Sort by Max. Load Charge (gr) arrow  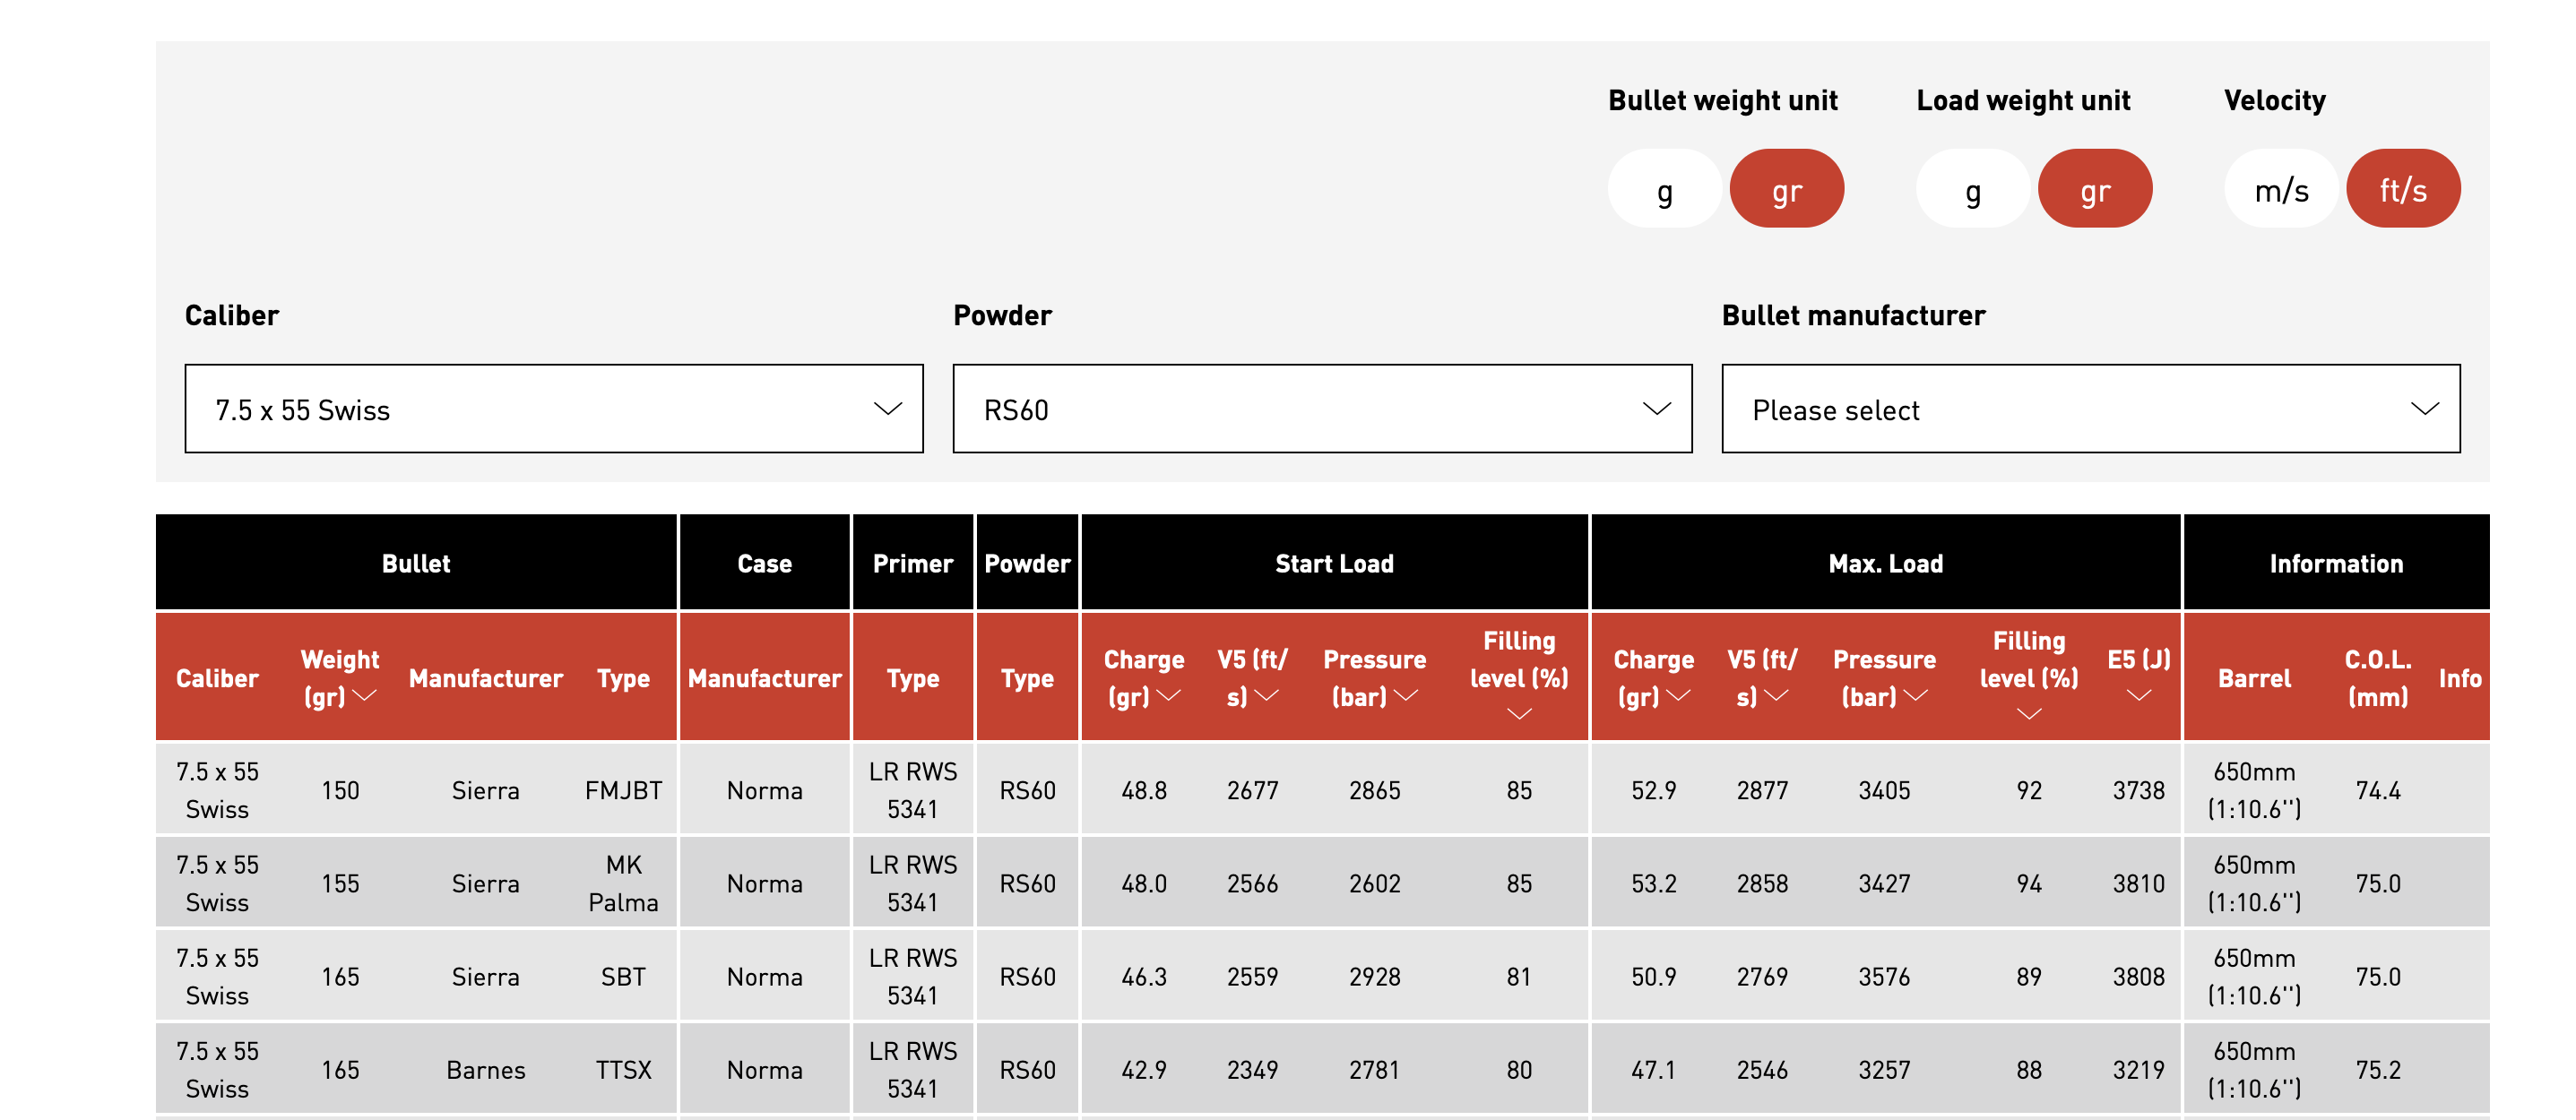(1678, 696)
